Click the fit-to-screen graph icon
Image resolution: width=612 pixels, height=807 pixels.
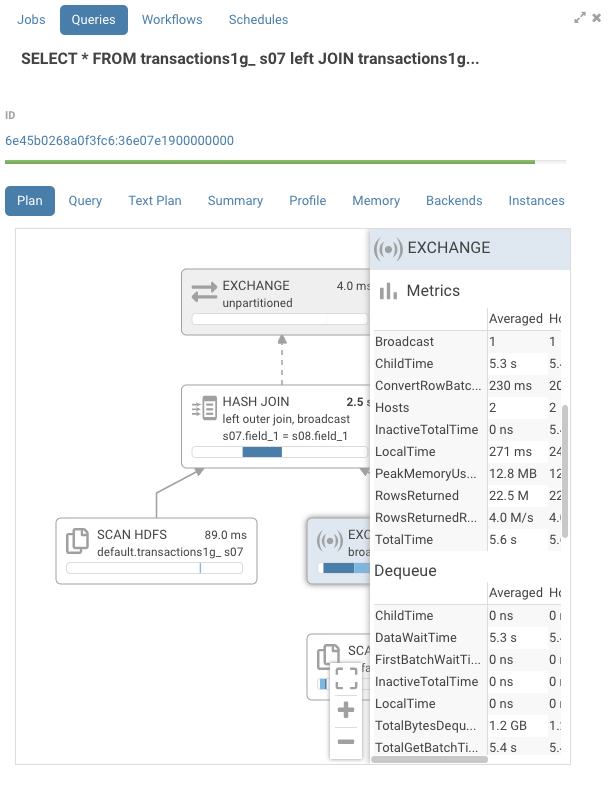pos(346,678)
